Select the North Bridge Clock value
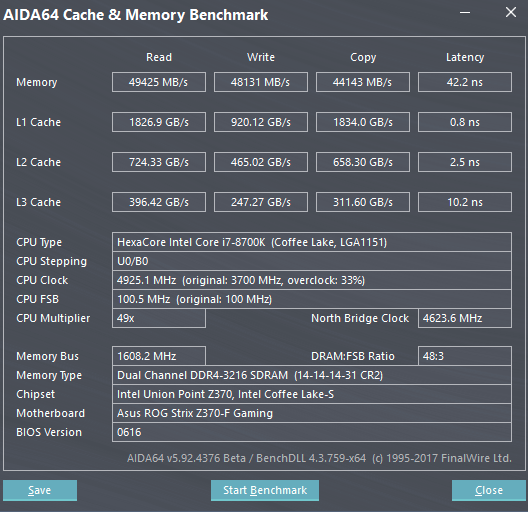The image size is (528, 512). (x=465, y=318)
